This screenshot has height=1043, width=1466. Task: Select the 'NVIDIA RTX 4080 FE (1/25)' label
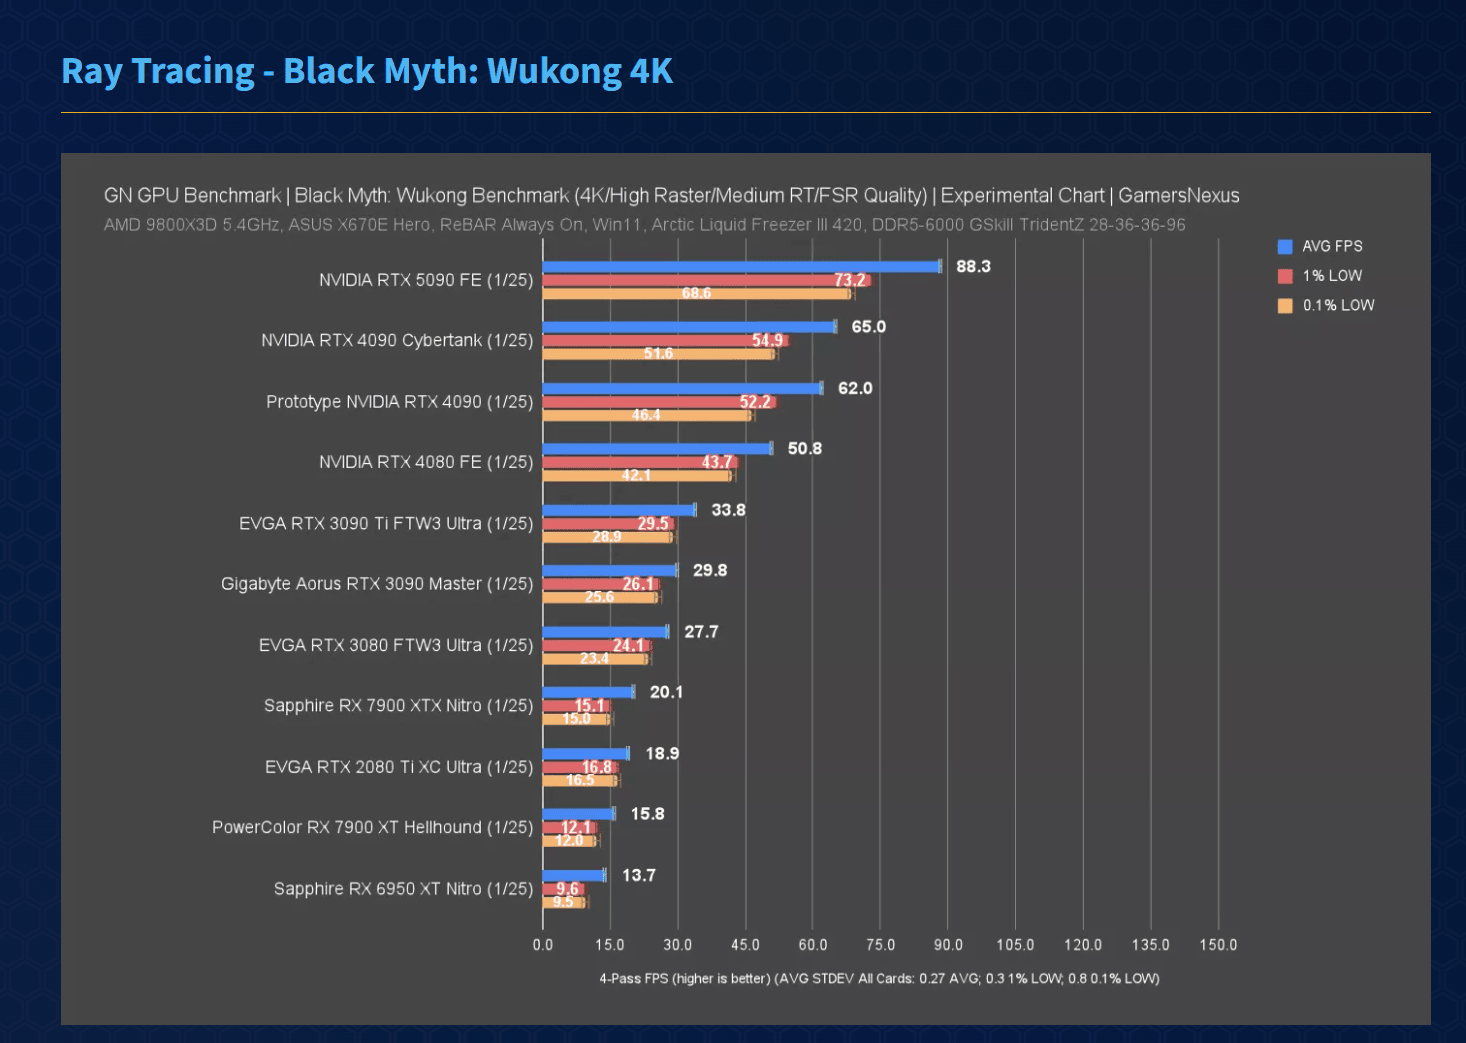tap(426, 462)
